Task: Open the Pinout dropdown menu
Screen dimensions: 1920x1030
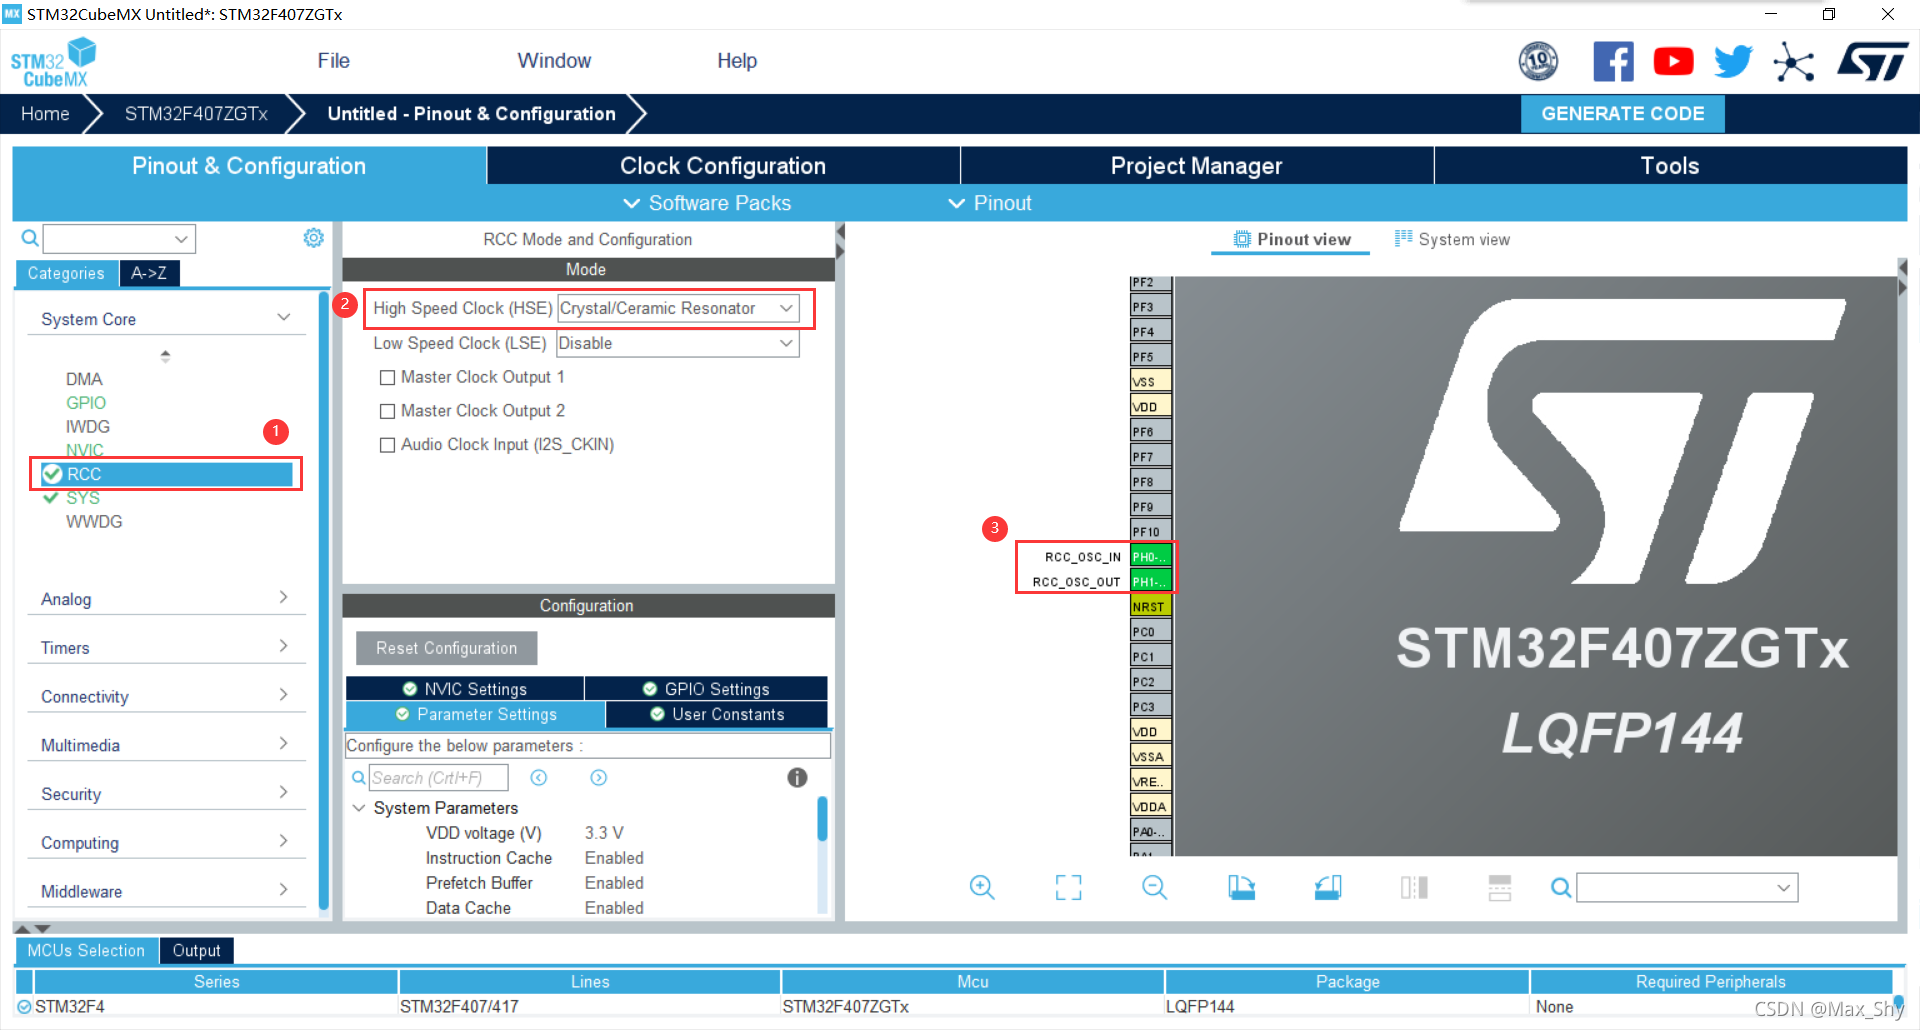Action: [990, 203]
